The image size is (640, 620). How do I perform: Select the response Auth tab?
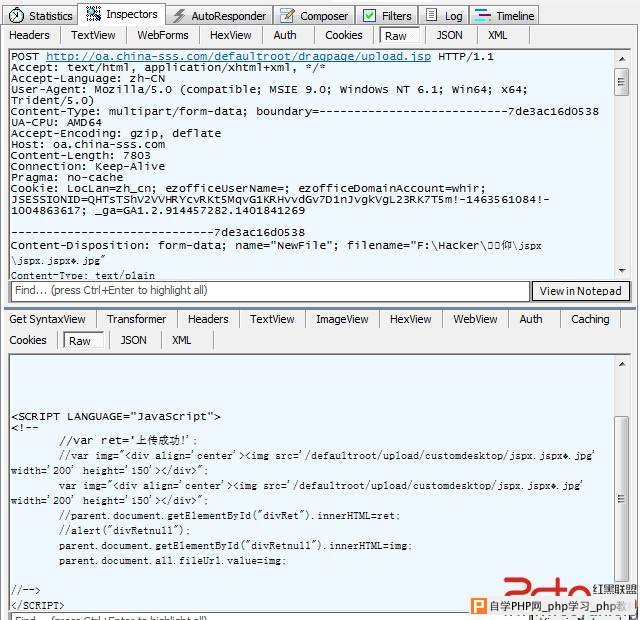point(531,319)
